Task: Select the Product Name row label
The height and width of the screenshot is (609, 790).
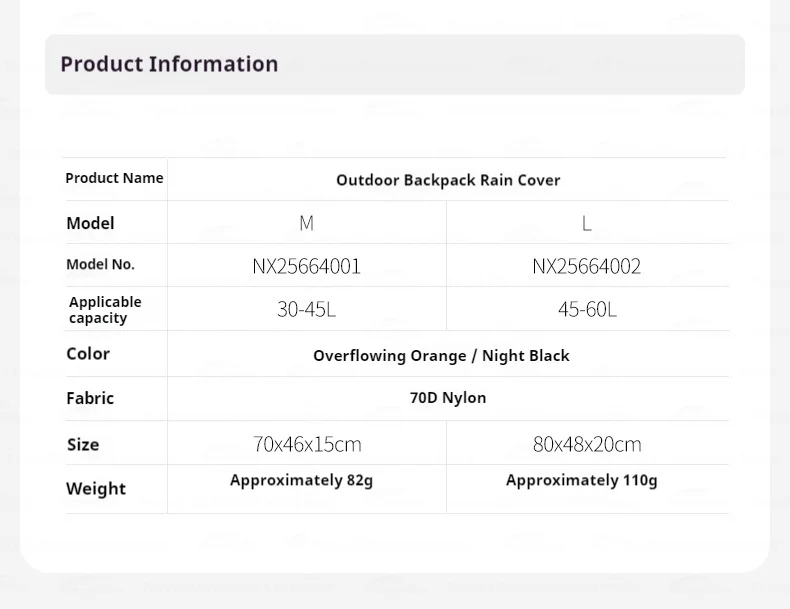Action: click(114, 178)
